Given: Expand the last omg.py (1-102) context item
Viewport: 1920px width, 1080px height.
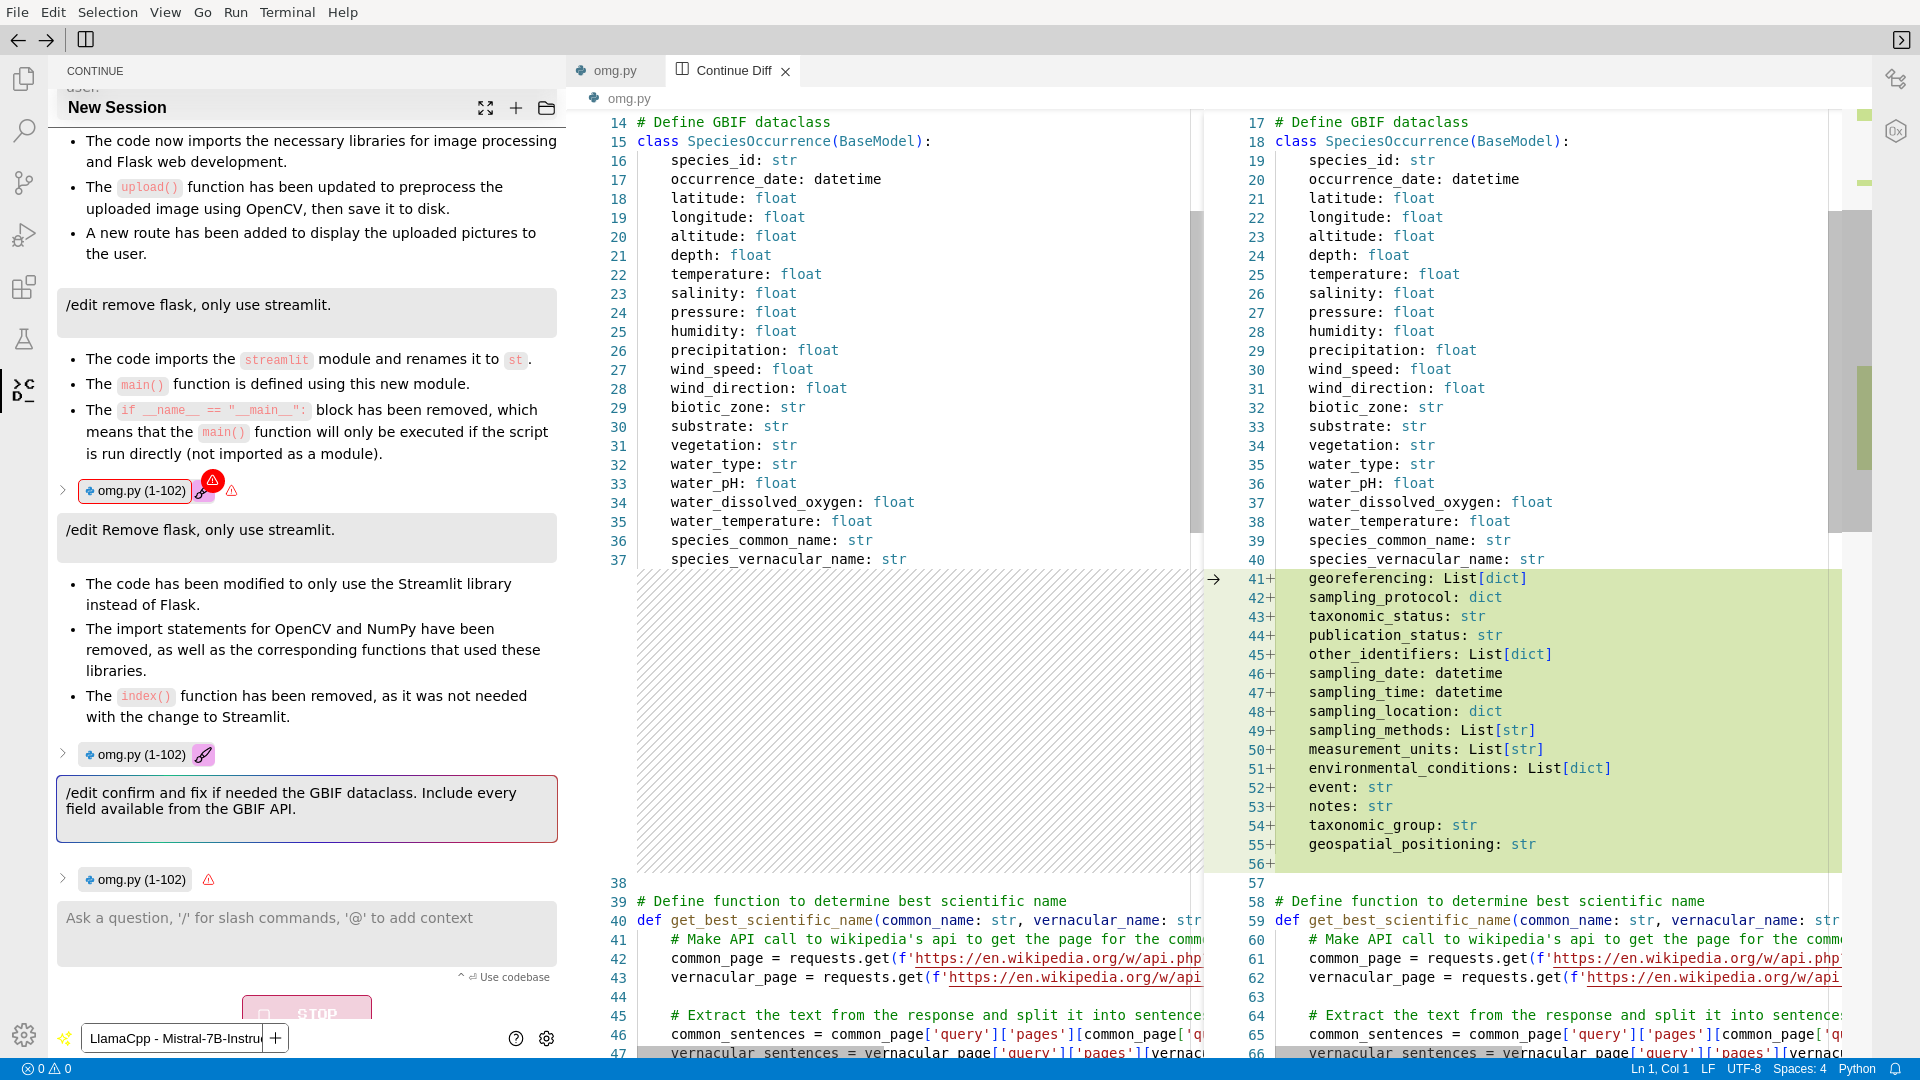Looking at the screenshot, I should click(62, 878).
